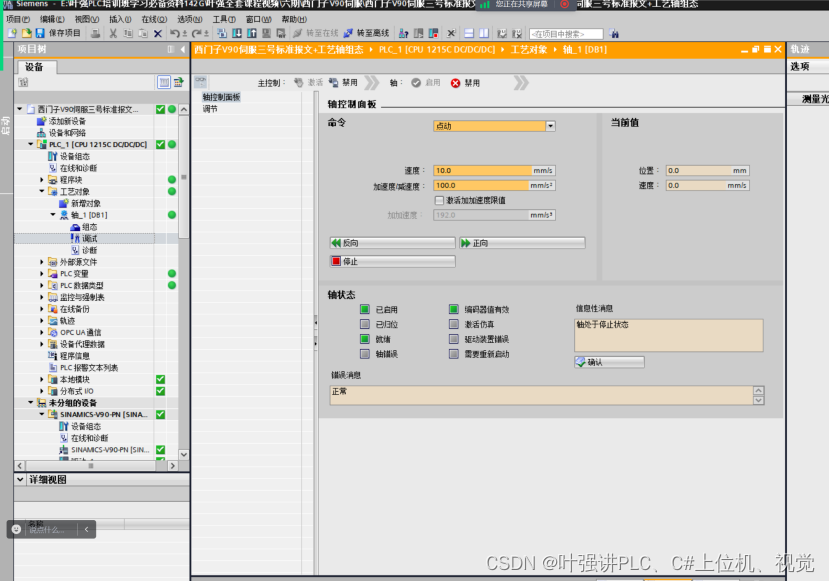Screen dimensions: 830x582
Task: Click the Open project toolbar icon
Action: pos(26,33)
